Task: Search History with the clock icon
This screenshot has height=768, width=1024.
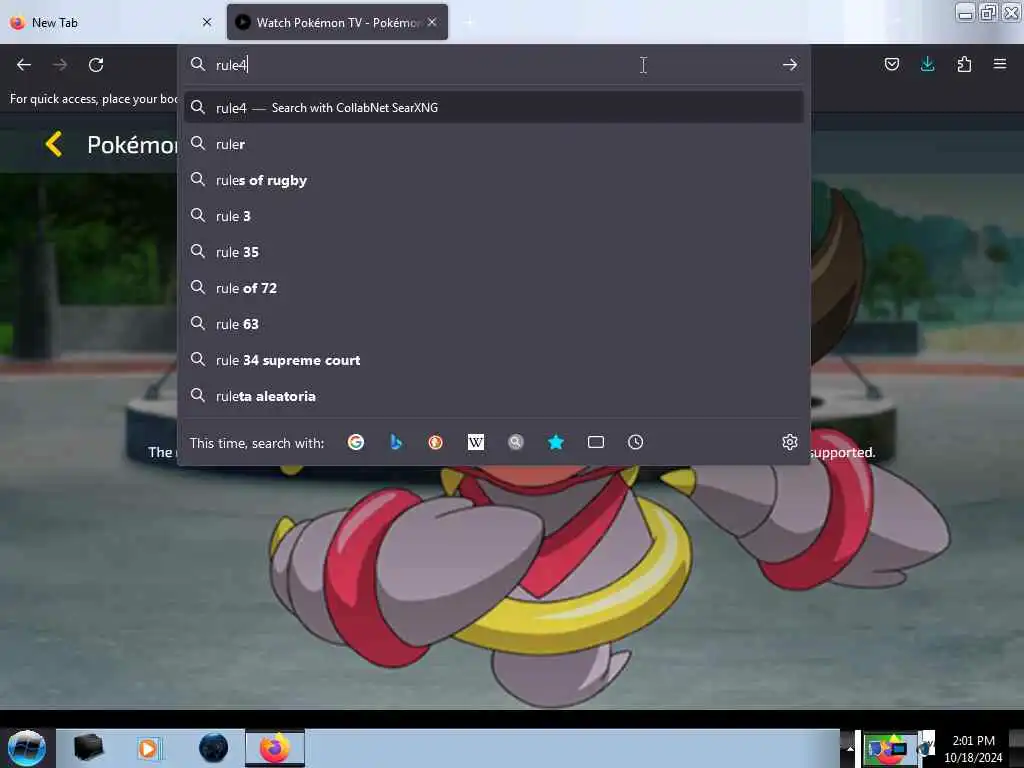Action: [x=635, y=442]
